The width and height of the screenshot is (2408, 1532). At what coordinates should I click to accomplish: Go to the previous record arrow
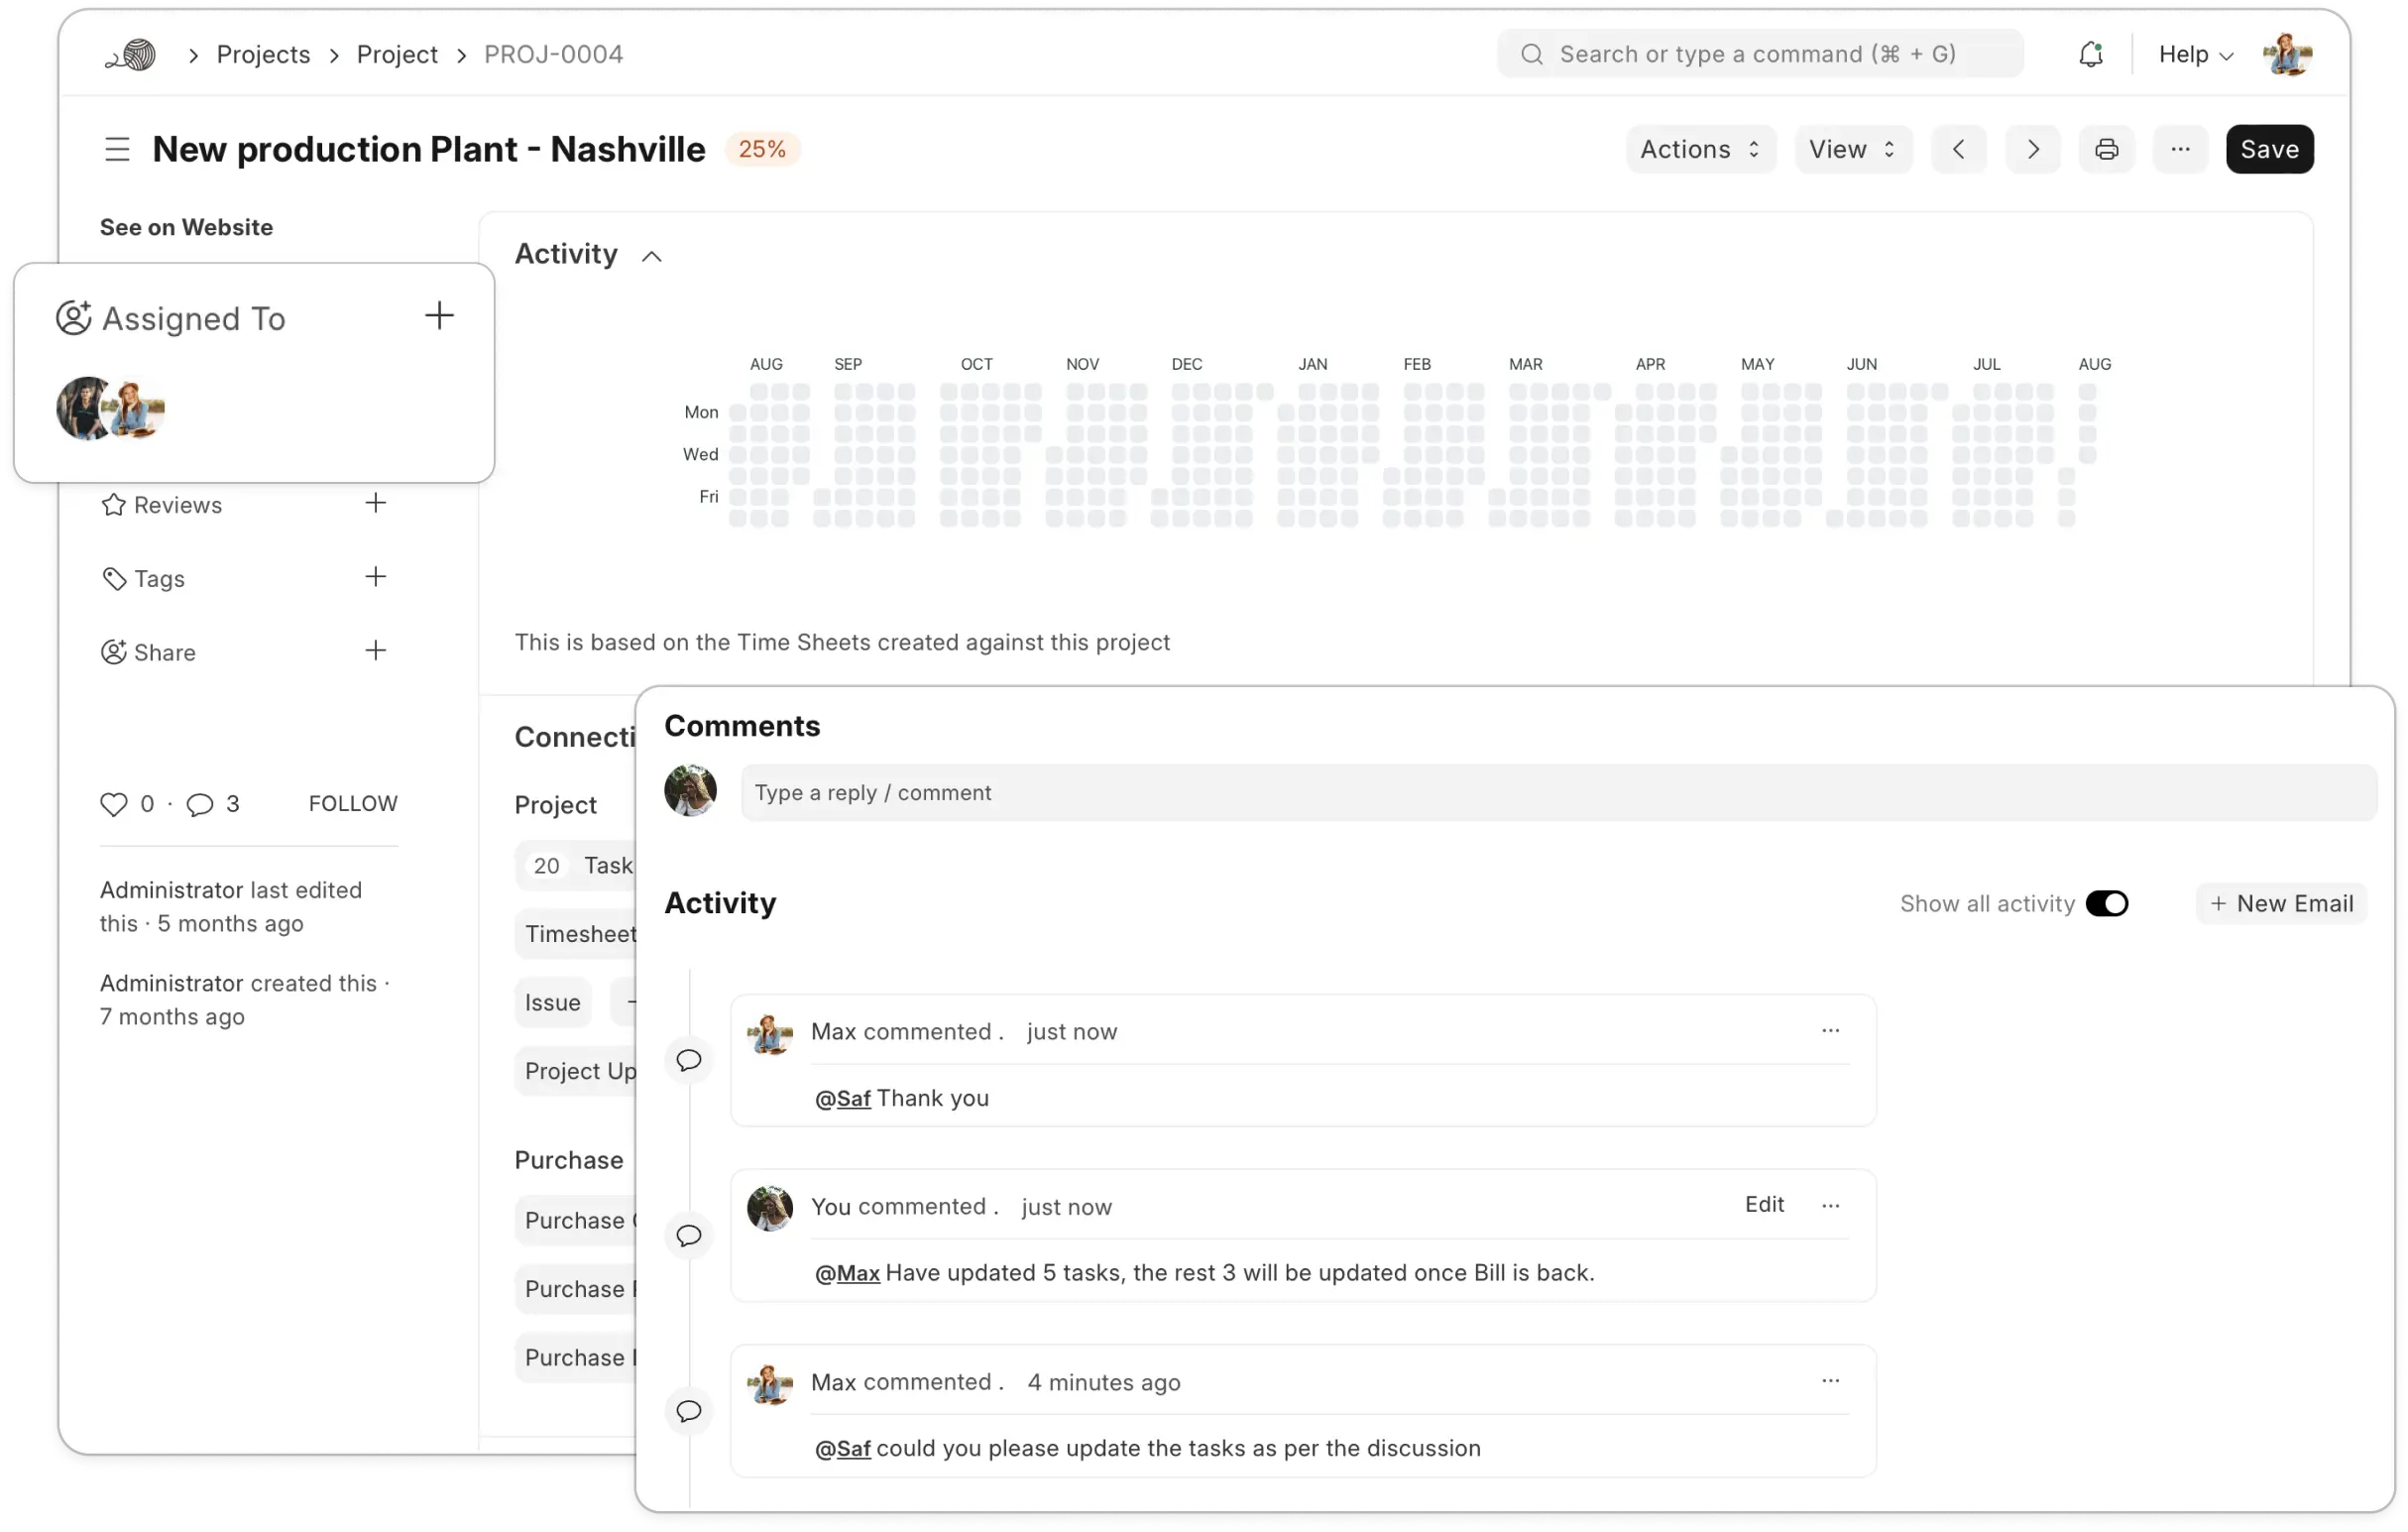click(x=1958, y=149)
